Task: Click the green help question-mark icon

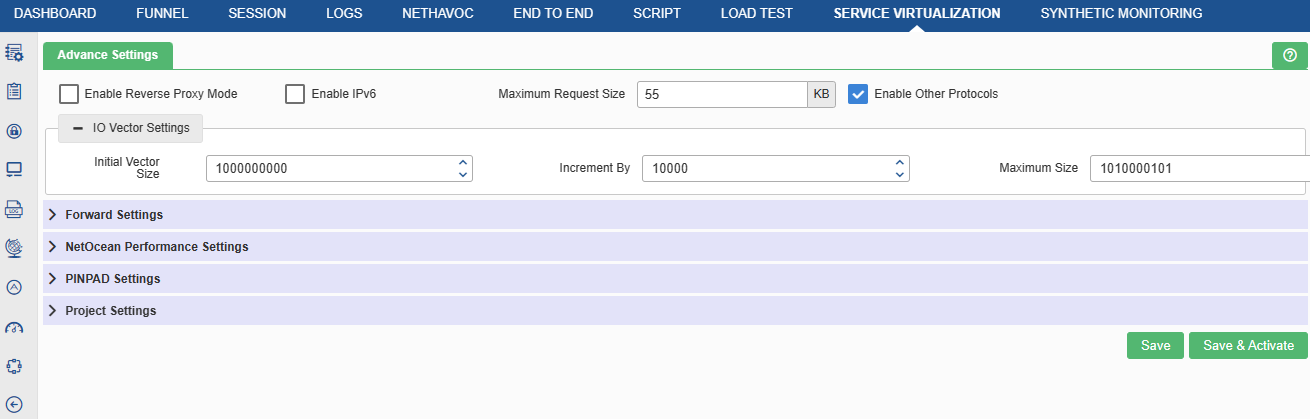Action: tap(1289, 56)
